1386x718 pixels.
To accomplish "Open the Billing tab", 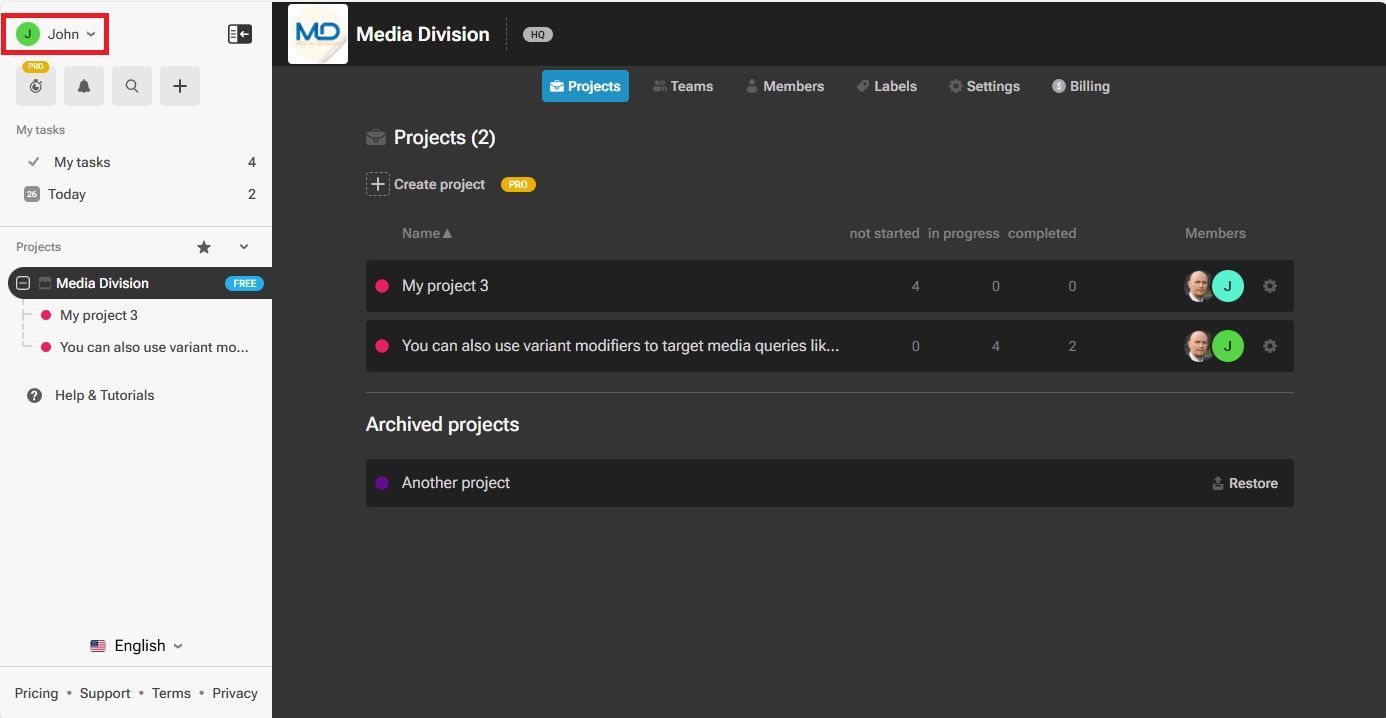I will pos(1080,86).
